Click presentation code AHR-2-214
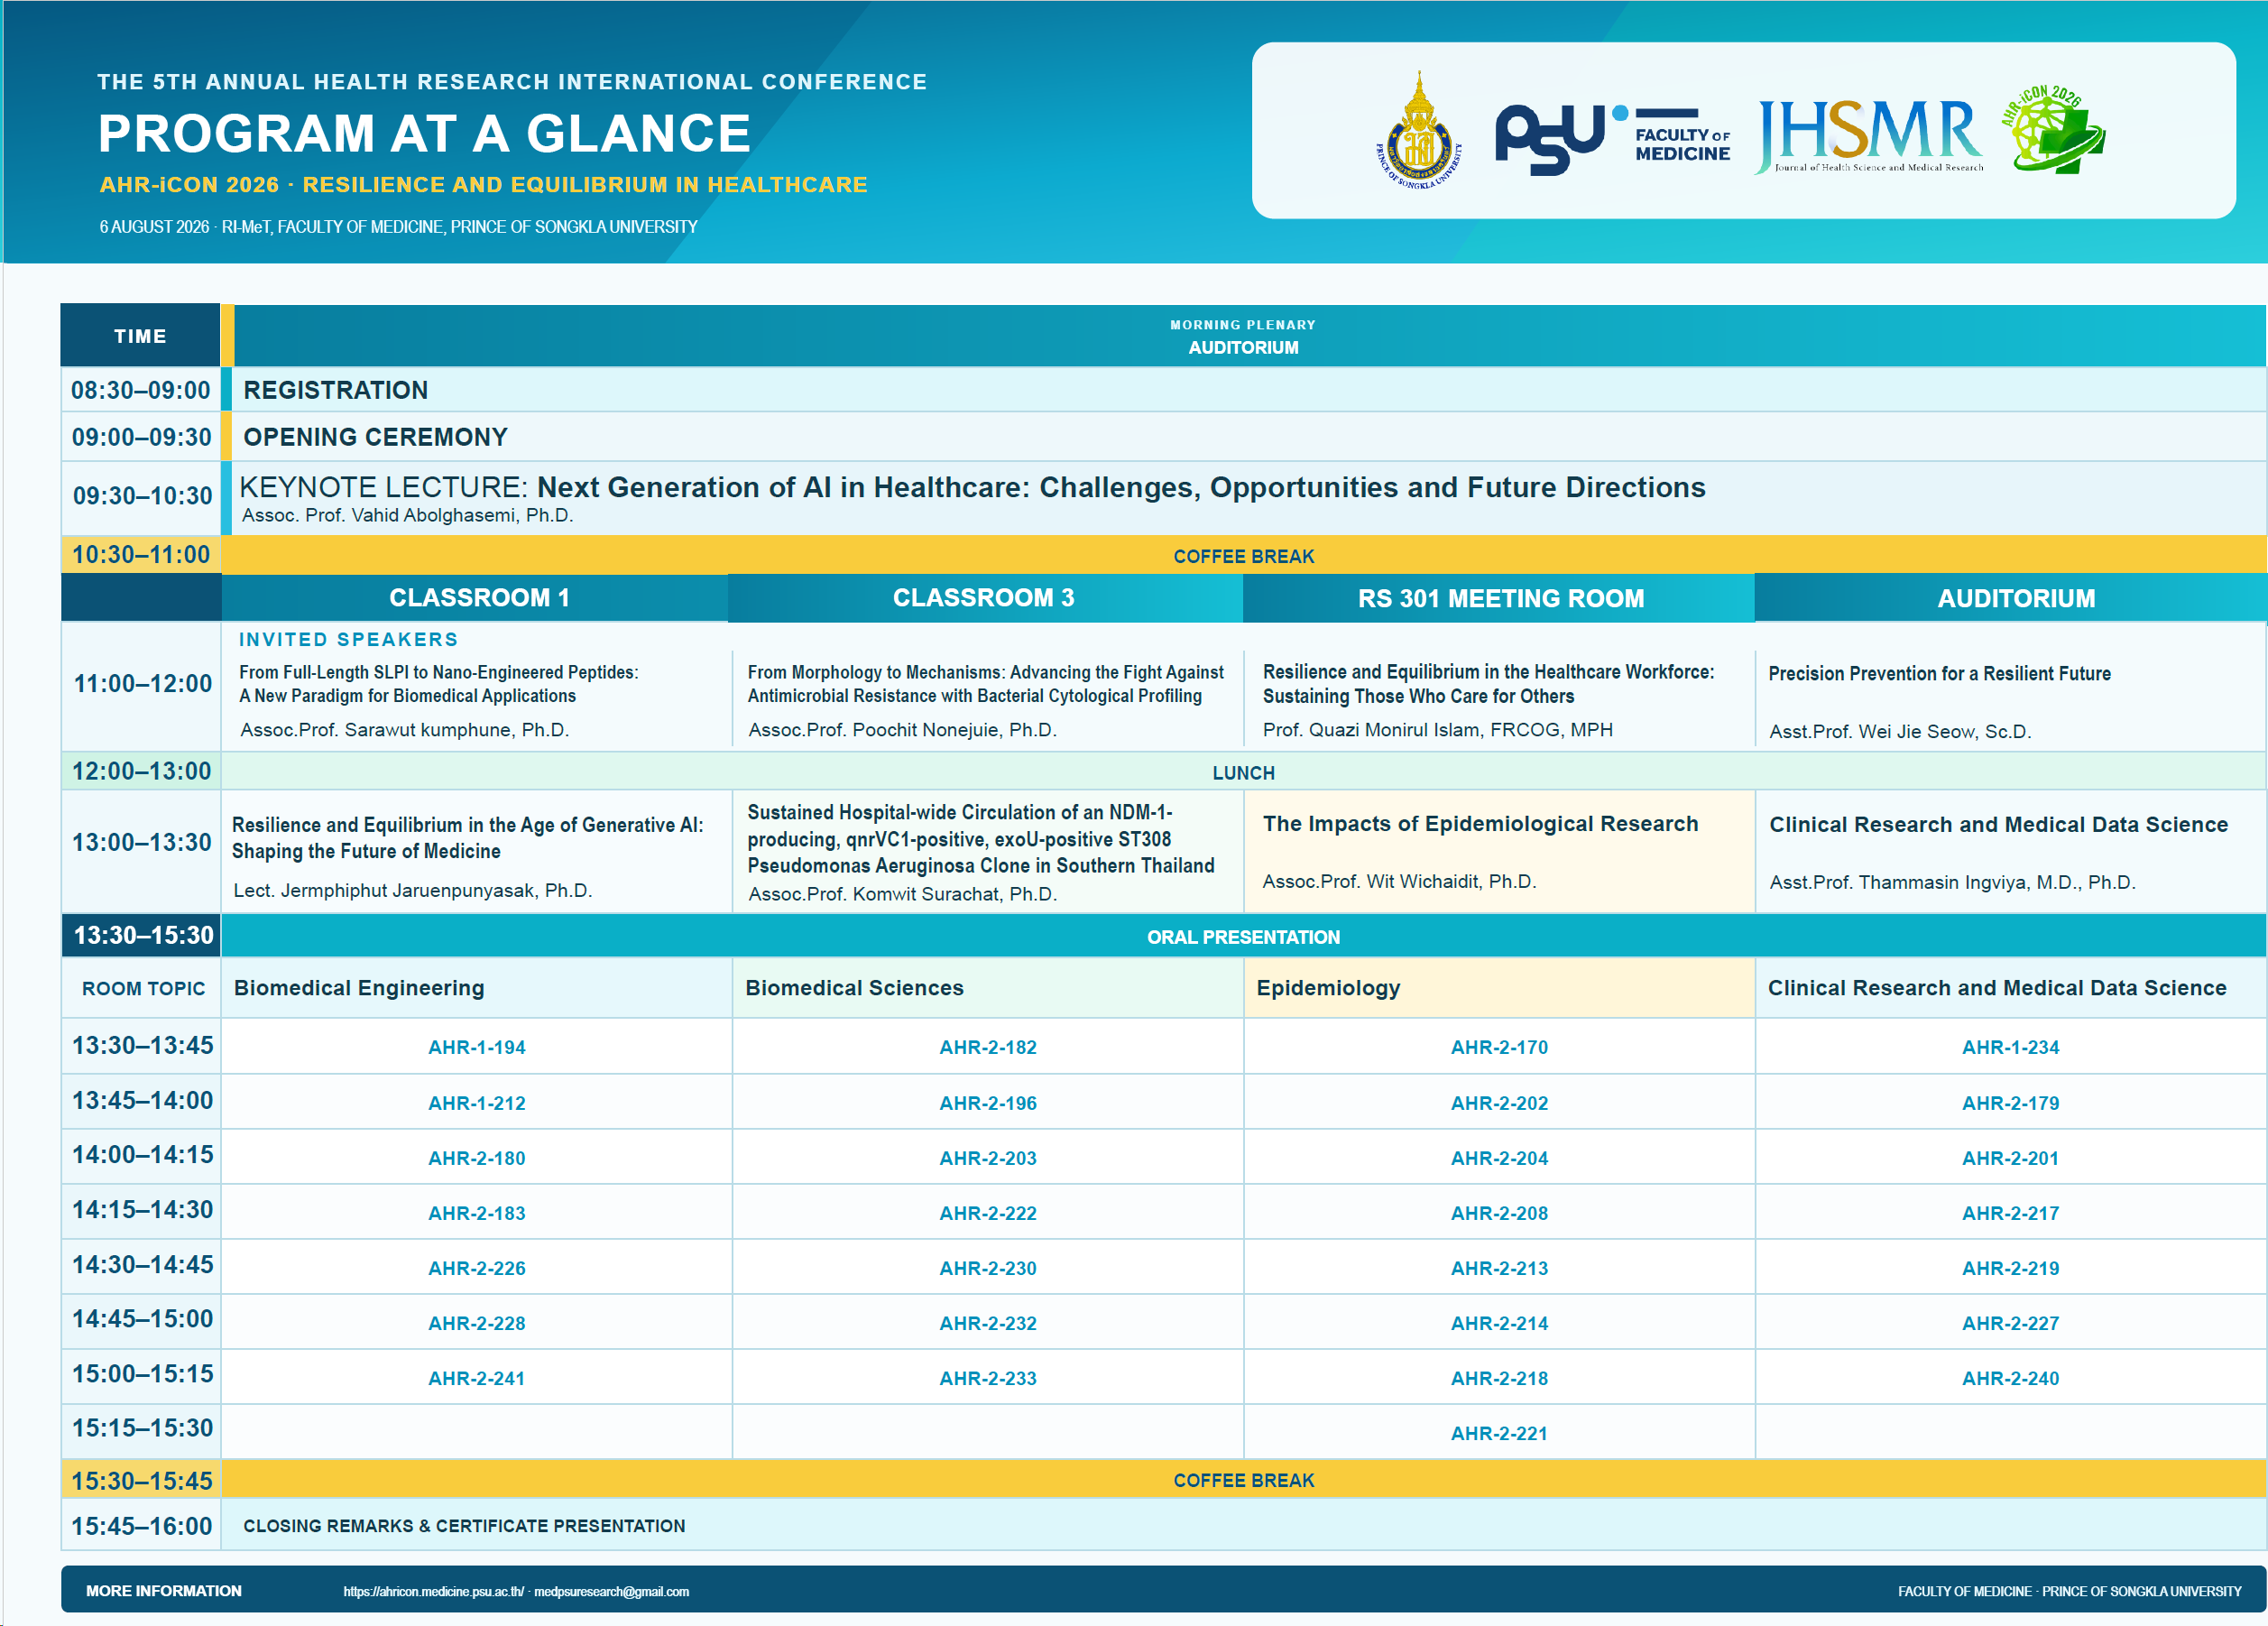The width and height of the screenshot is (2268, 1626). coord(1499,1324)
